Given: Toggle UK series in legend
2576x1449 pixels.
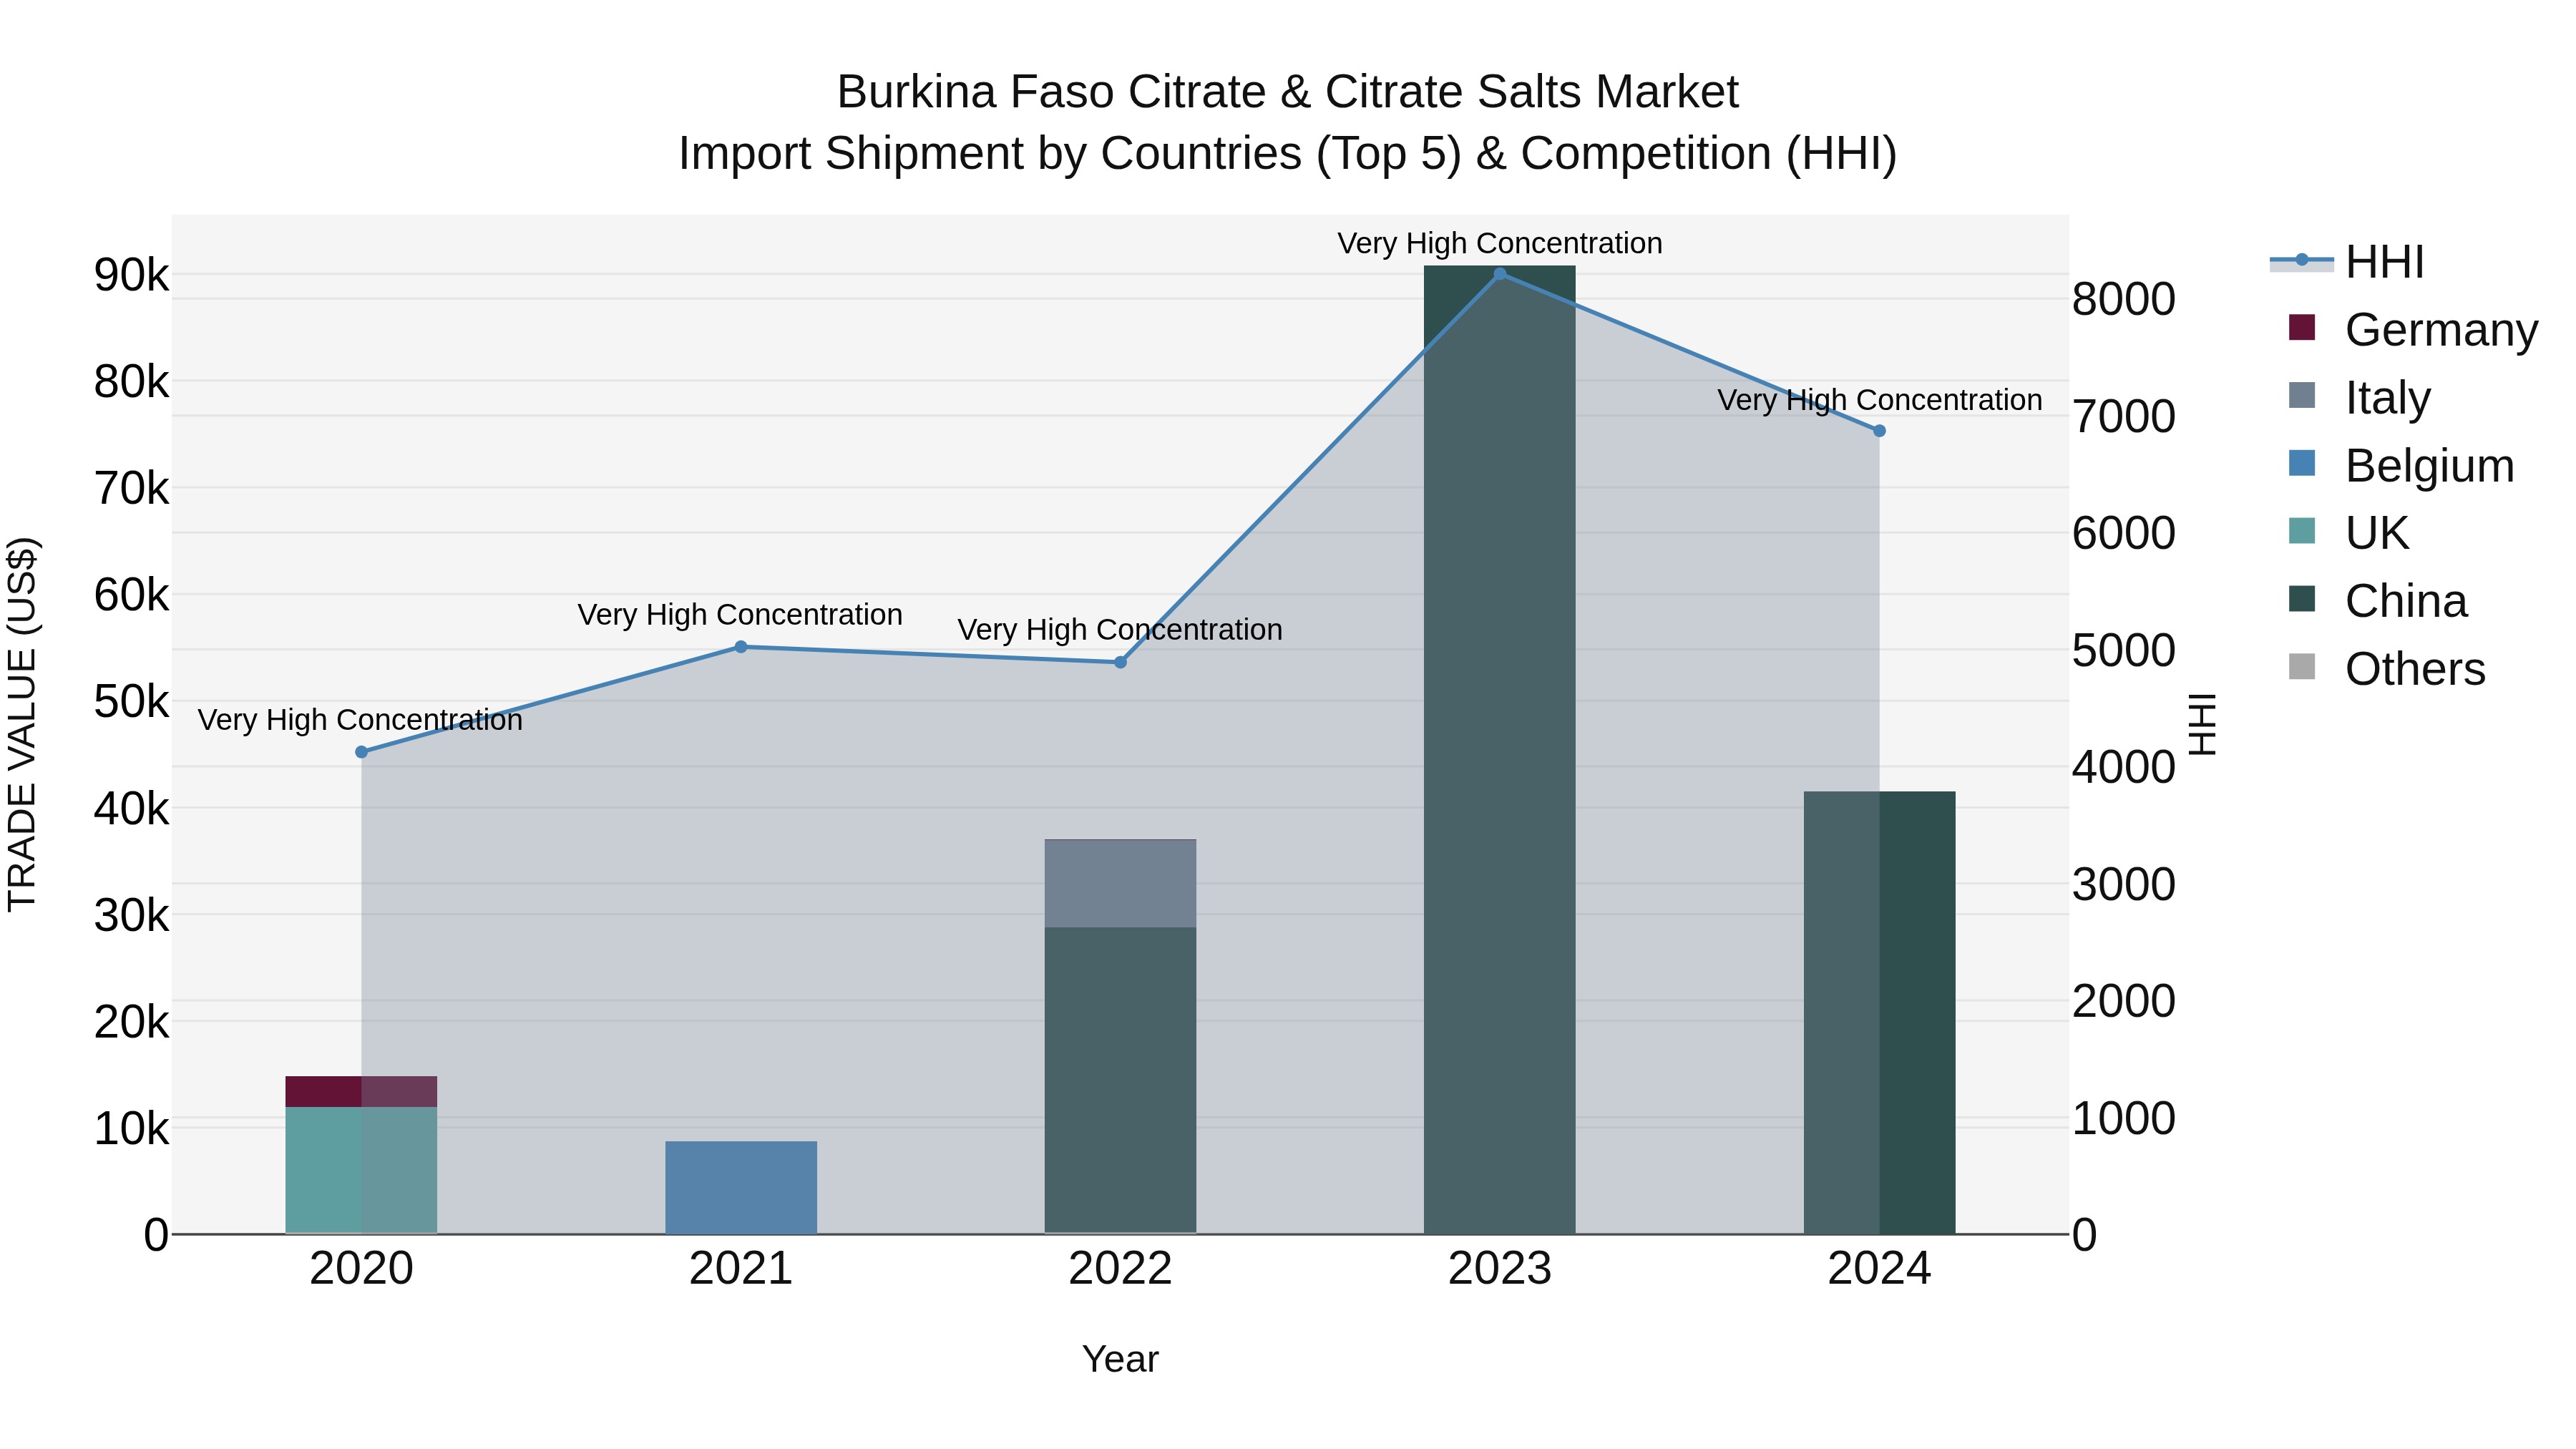Looking at the screenshot, I should (x=2349, y=533).
